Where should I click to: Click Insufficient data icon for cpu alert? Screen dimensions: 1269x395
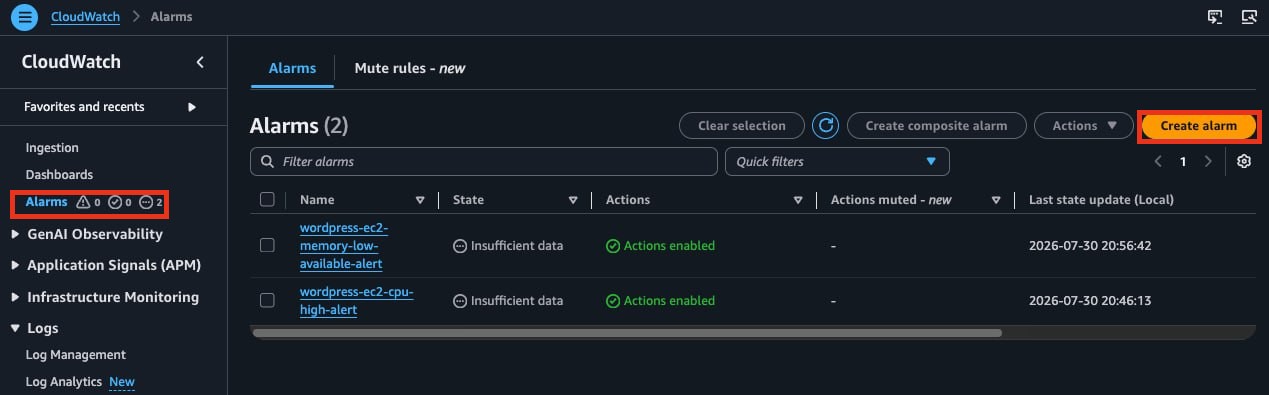(x=460, y=301)
